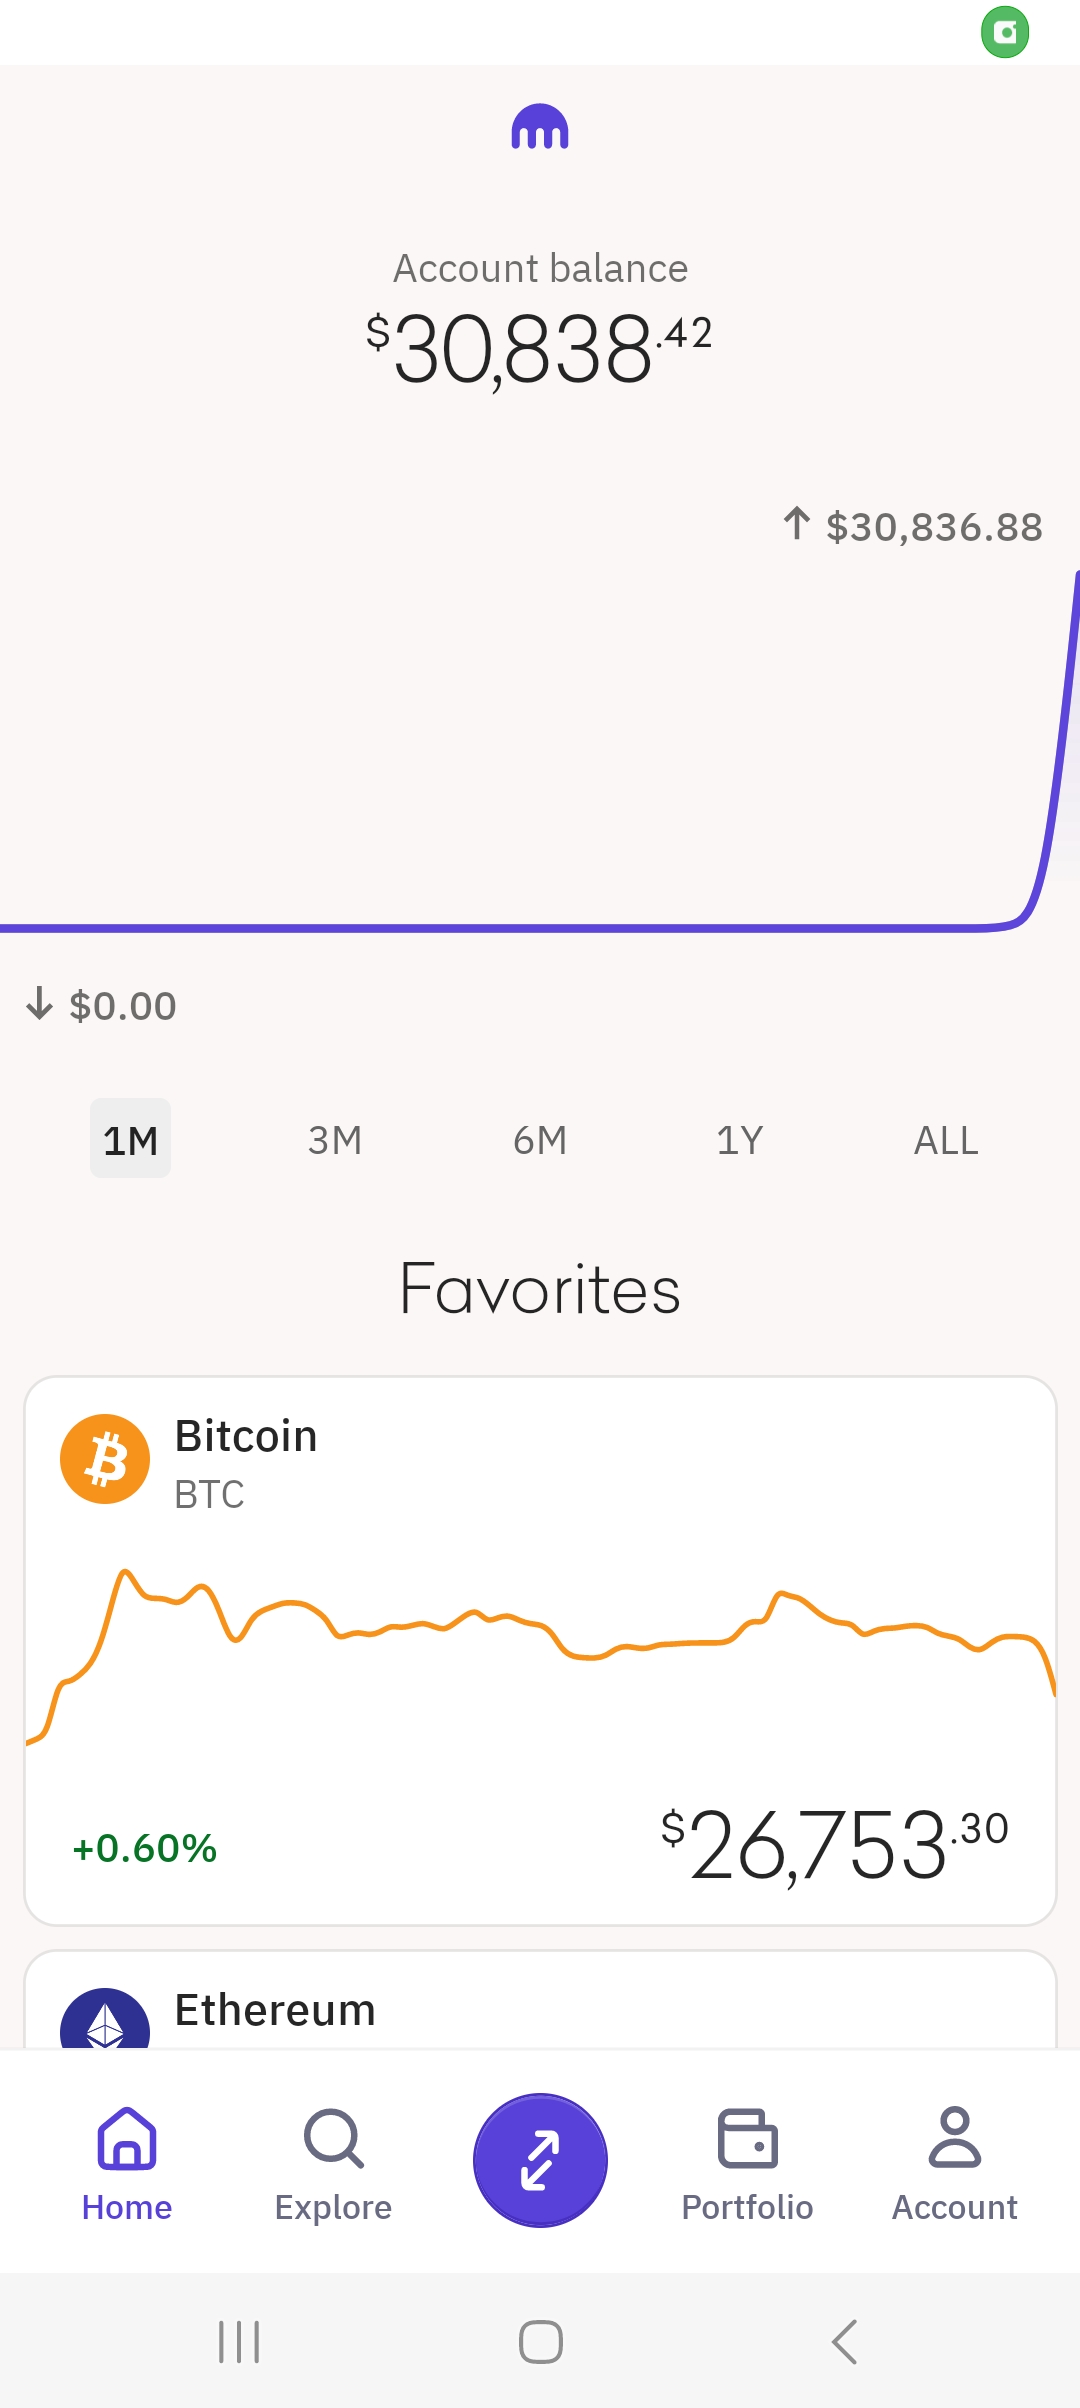1080x2408 pixels.
Task: Tap the Ethereum coin icon
Action: 105,2020
